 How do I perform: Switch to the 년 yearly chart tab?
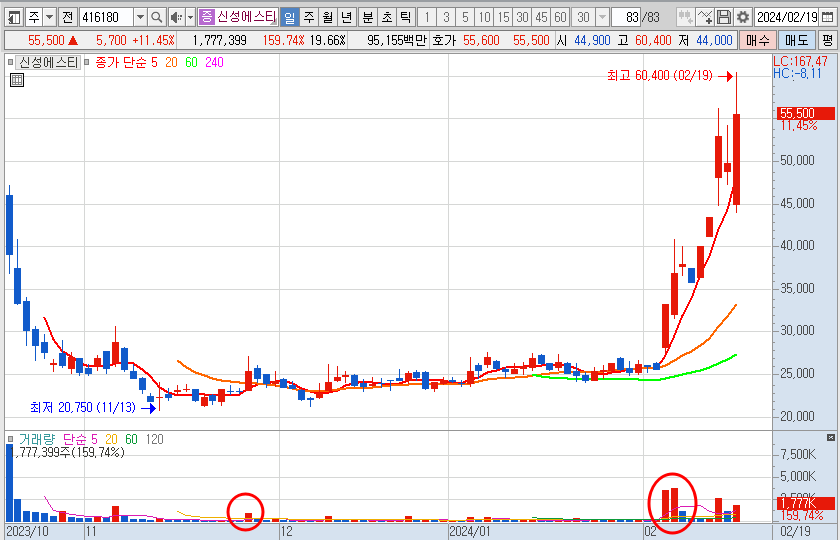pyautogui.click(x=347, y=18)
